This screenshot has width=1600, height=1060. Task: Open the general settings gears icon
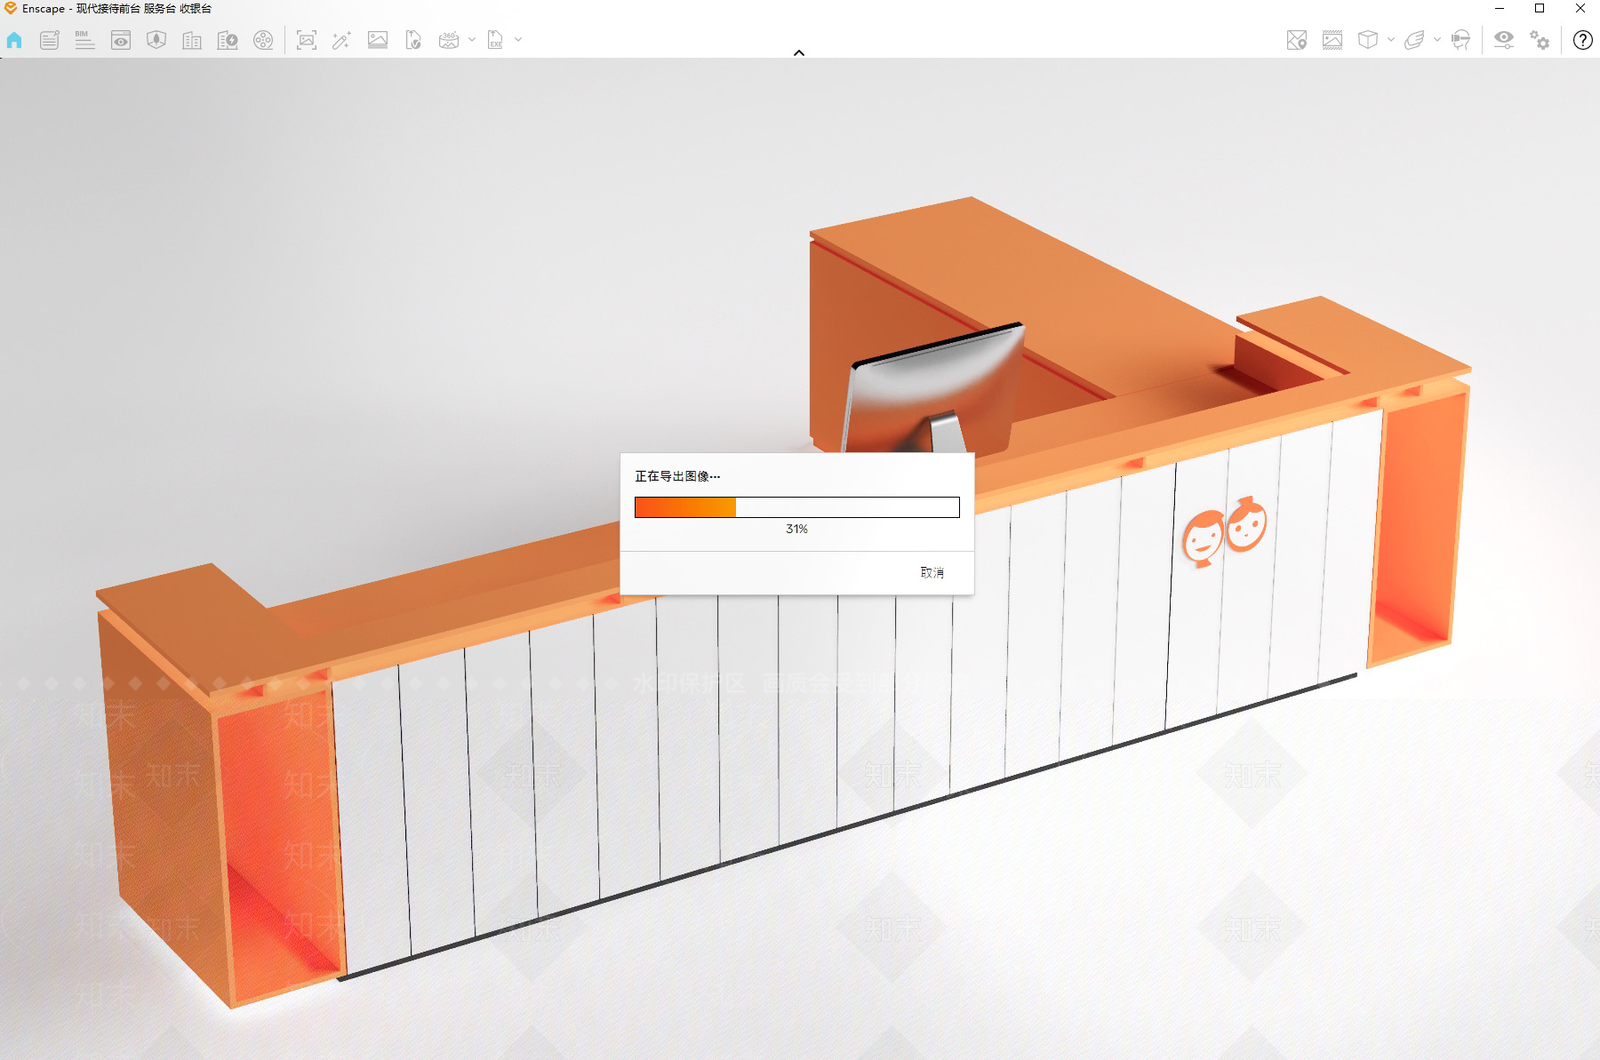[x=1540, y=40]
